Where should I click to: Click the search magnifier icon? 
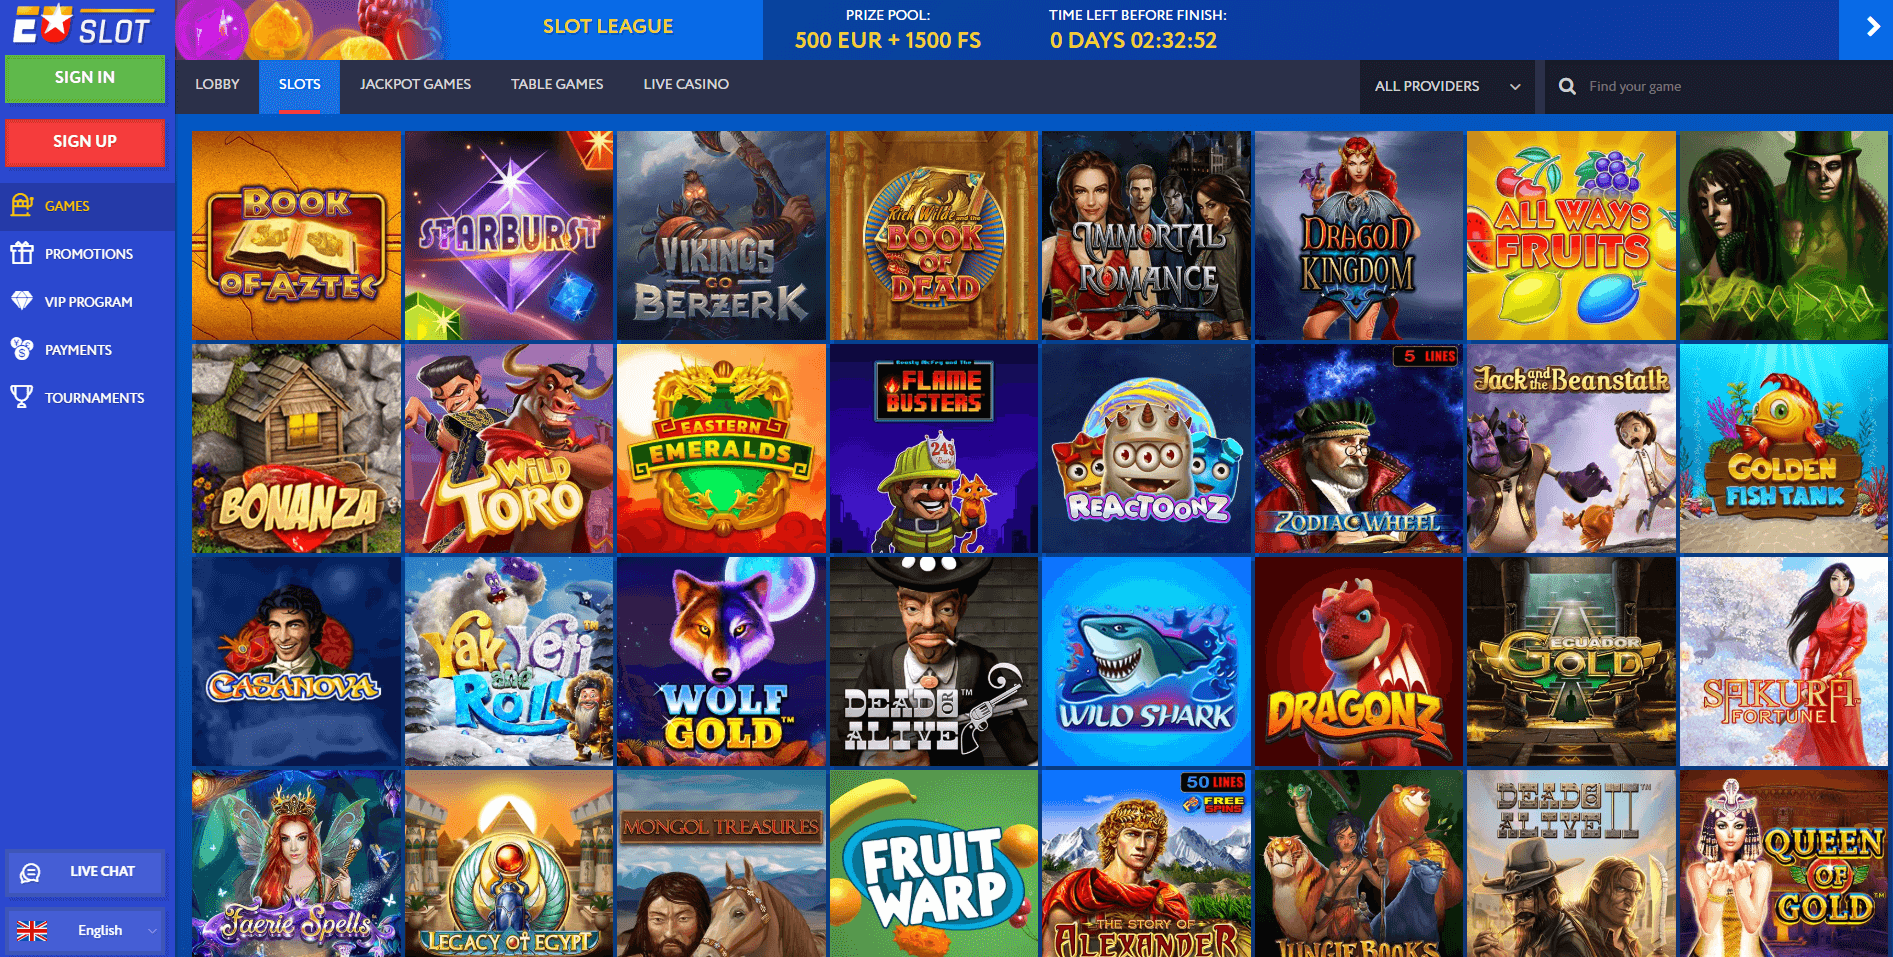[x=1567, y=86]
